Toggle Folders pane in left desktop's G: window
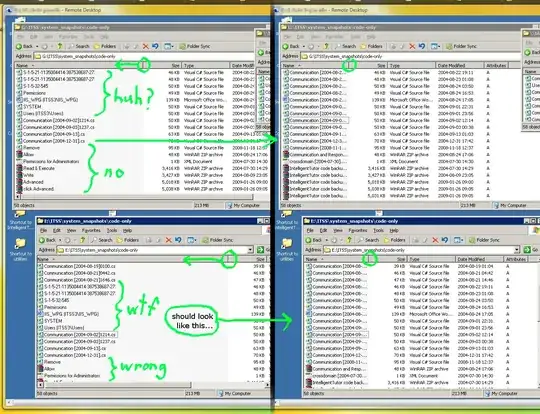540x414 pixels. click(x=105, y=46)
